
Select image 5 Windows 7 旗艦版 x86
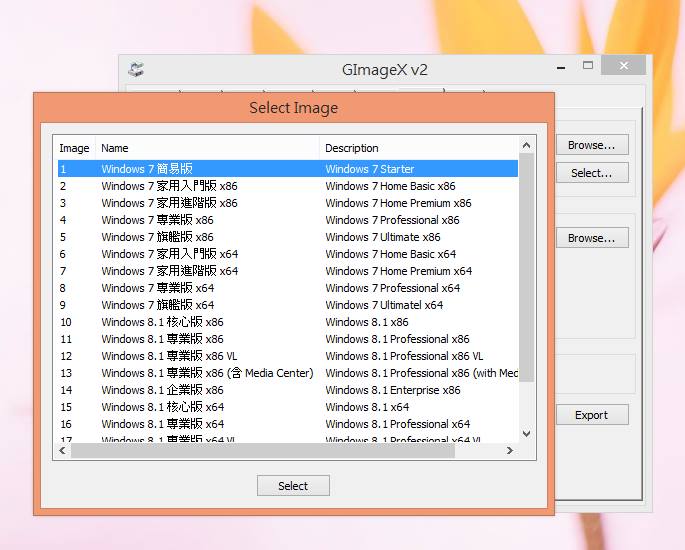click(x=288, y=237)
